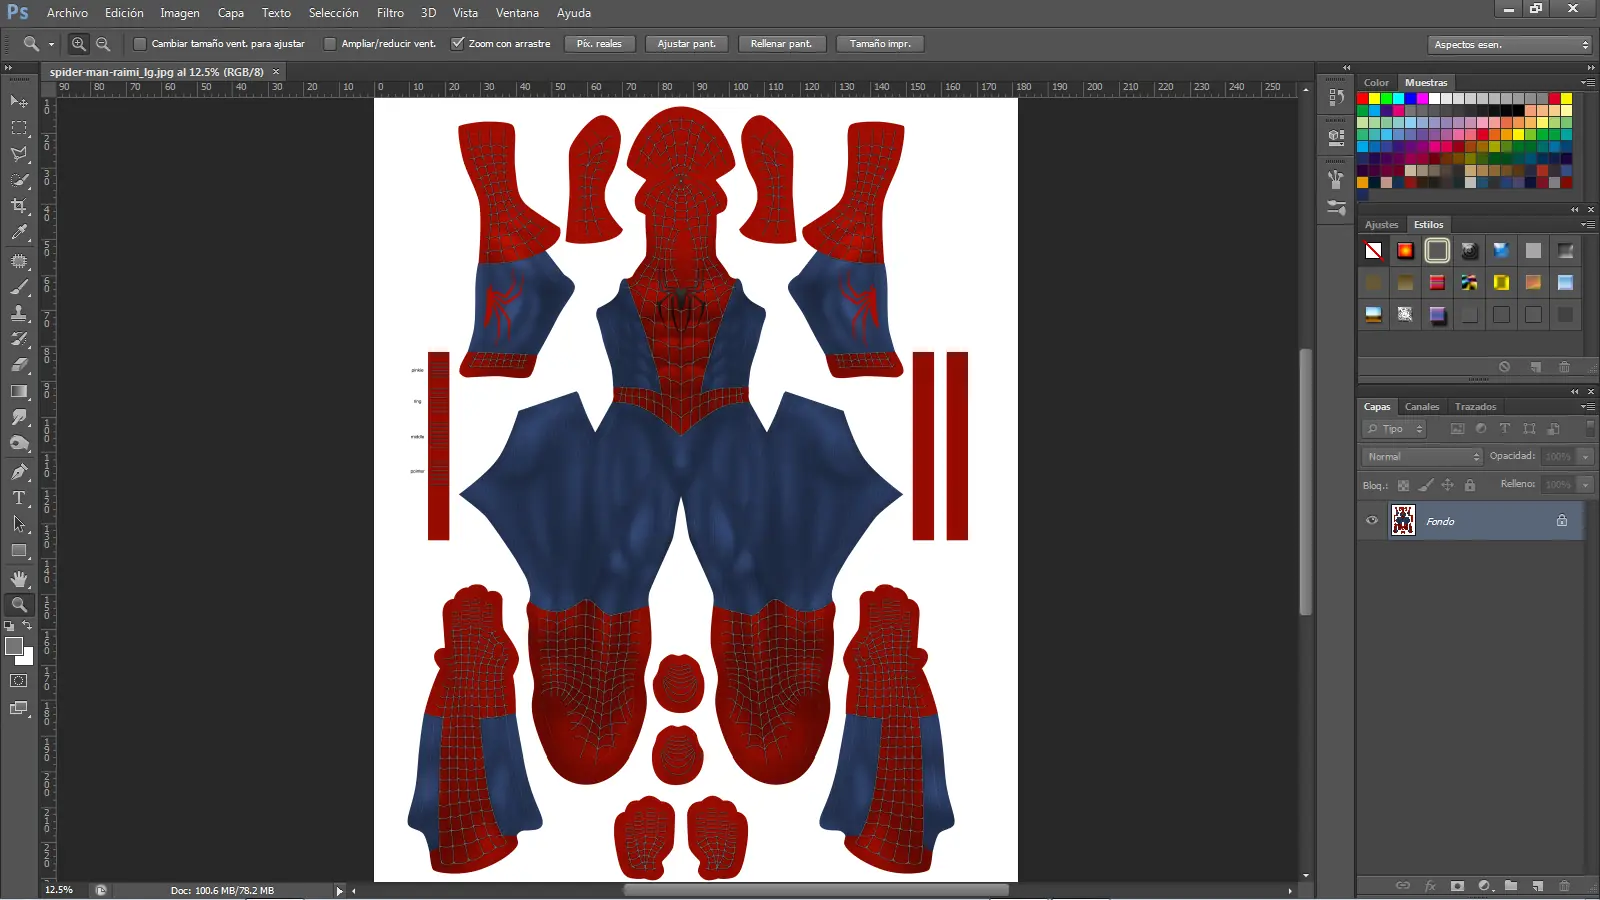The width and height of the screenshot is (1600, 900).
Task: Open the Archivo menu
Action: pos(67,13)
